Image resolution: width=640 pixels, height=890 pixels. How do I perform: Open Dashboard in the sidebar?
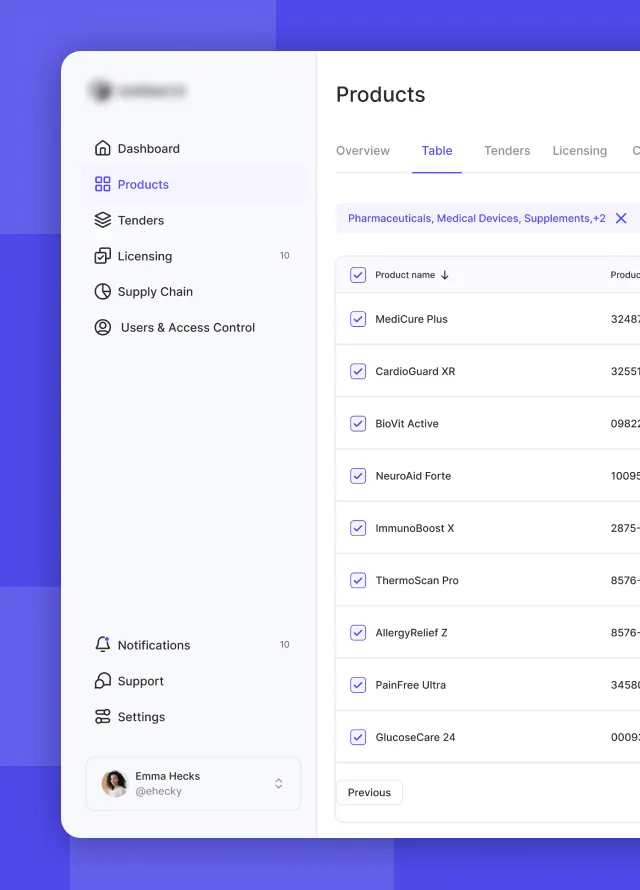(x=193, y=148)
